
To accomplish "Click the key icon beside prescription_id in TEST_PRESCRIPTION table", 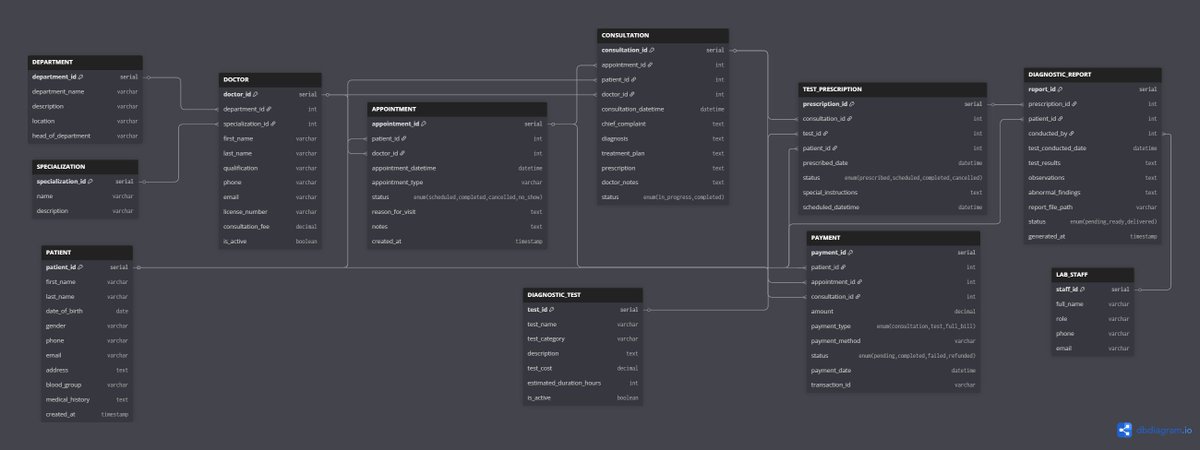I will pyautogui.click(x=854, y=103).
